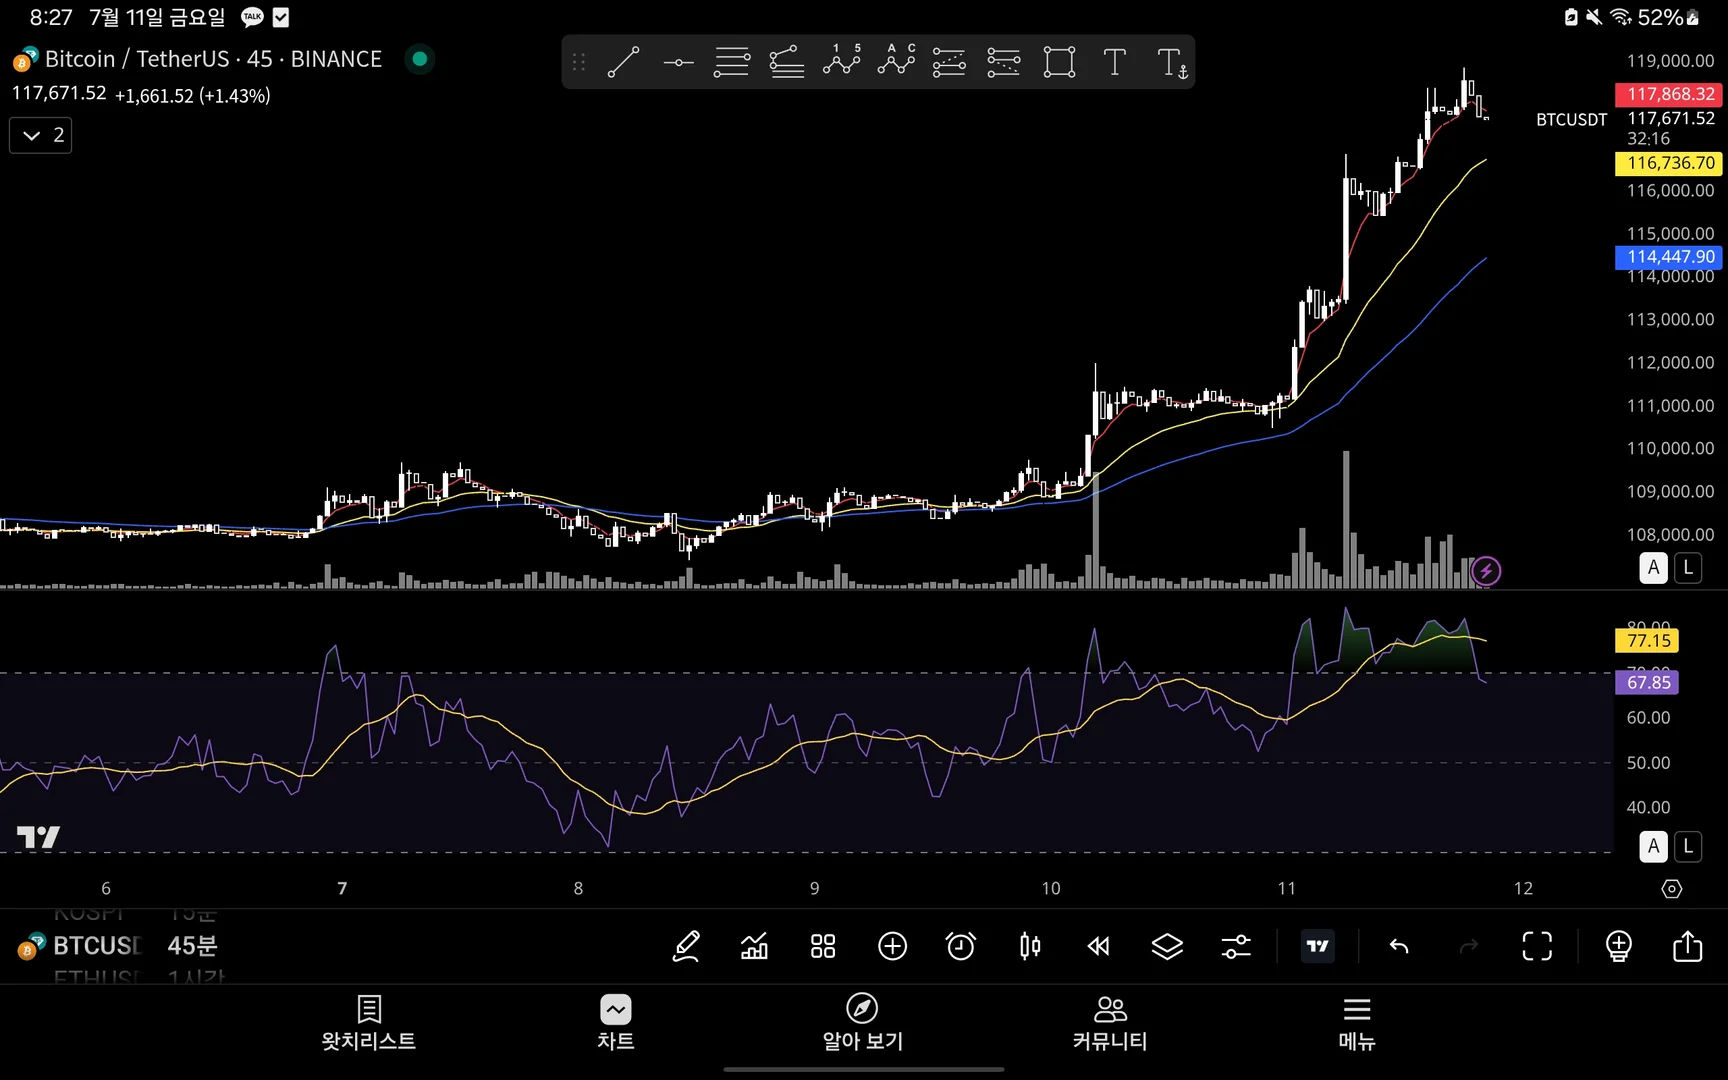This screenshot has height=1080, width=1728.
Task: Tap the yellow 77.15 RSI value label
Action: pos(1647,641)
